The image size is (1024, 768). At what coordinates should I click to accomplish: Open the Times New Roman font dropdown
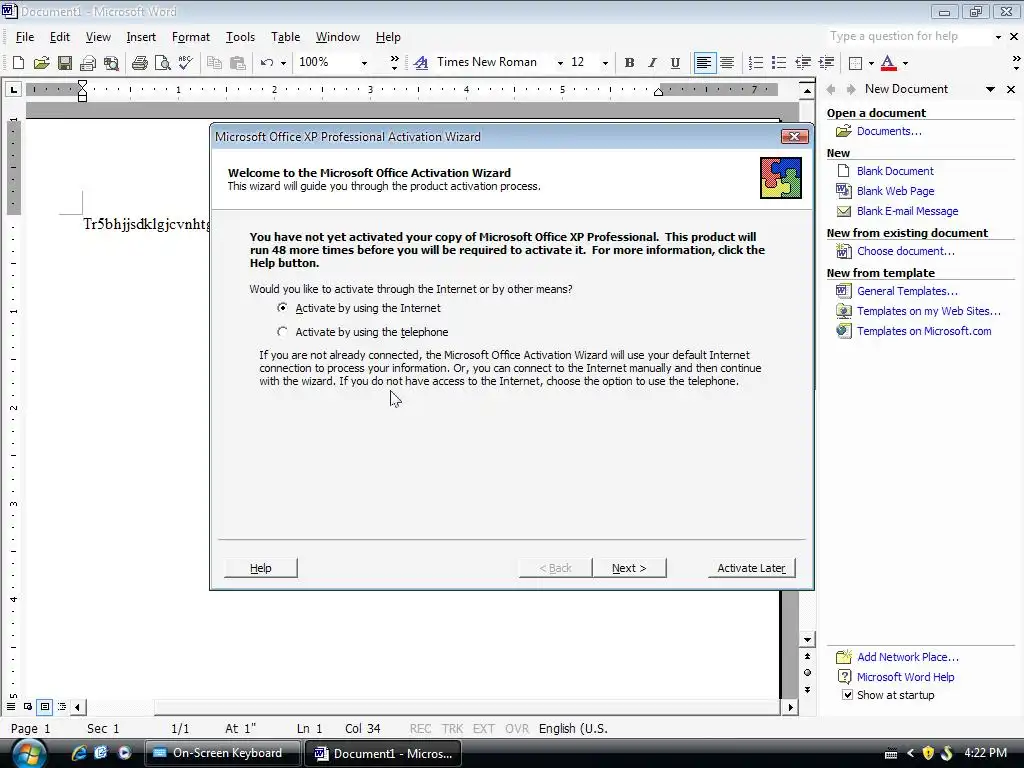pos(560,63)
